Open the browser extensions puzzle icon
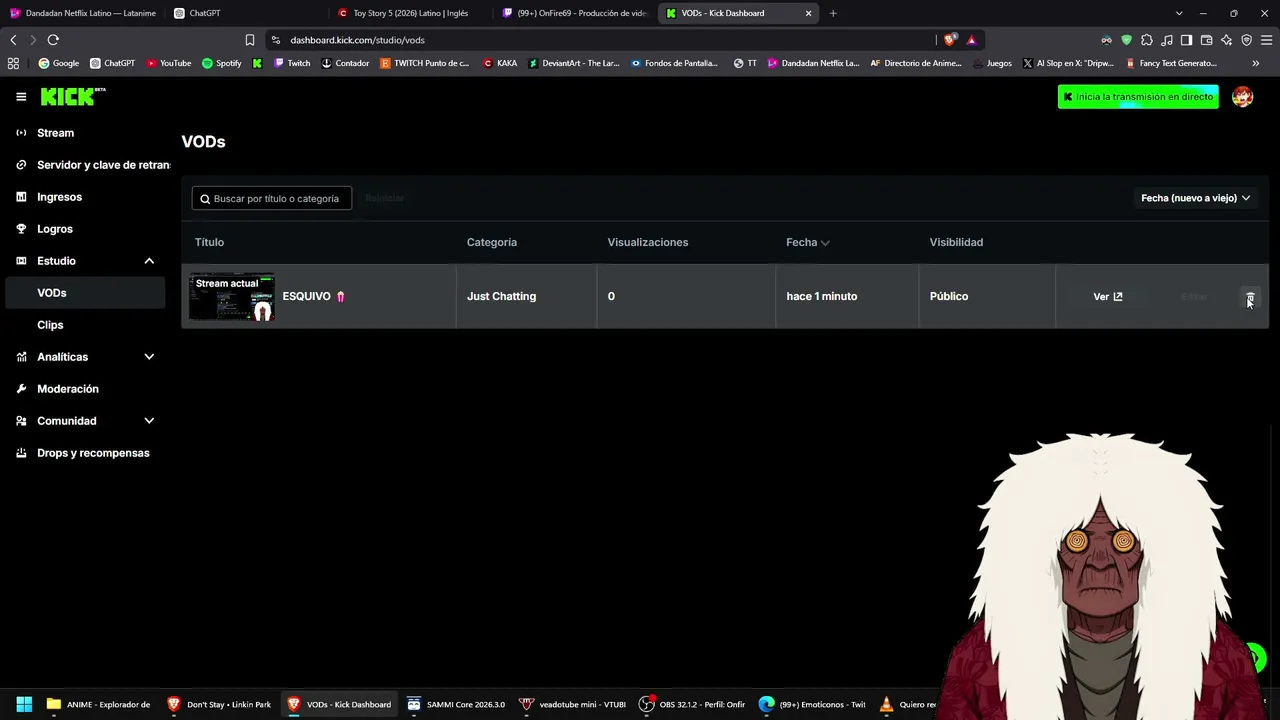The height and width of the screenshot is (720, 1280). click(x=1146, y=40)
